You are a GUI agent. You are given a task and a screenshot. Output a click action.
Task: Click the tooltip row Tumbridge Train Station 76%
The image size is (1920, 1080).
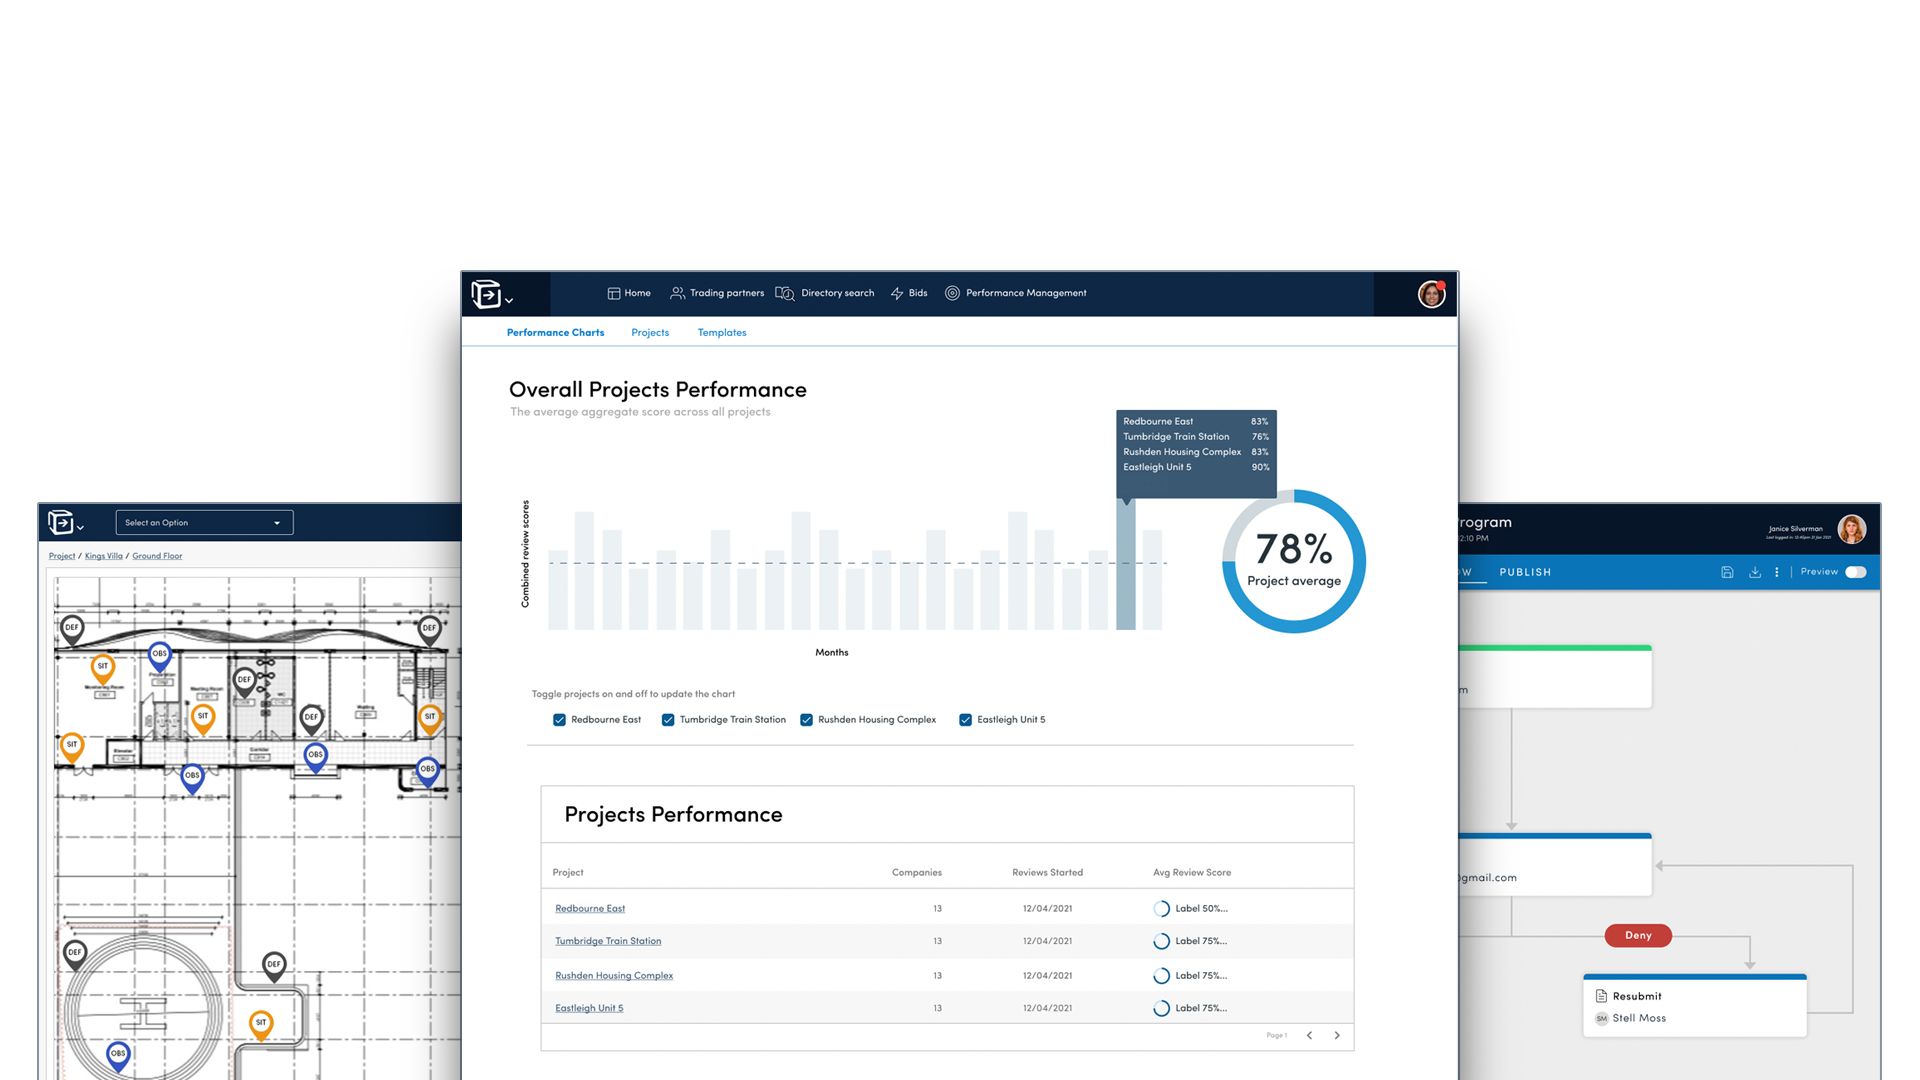pos(1196,437)
